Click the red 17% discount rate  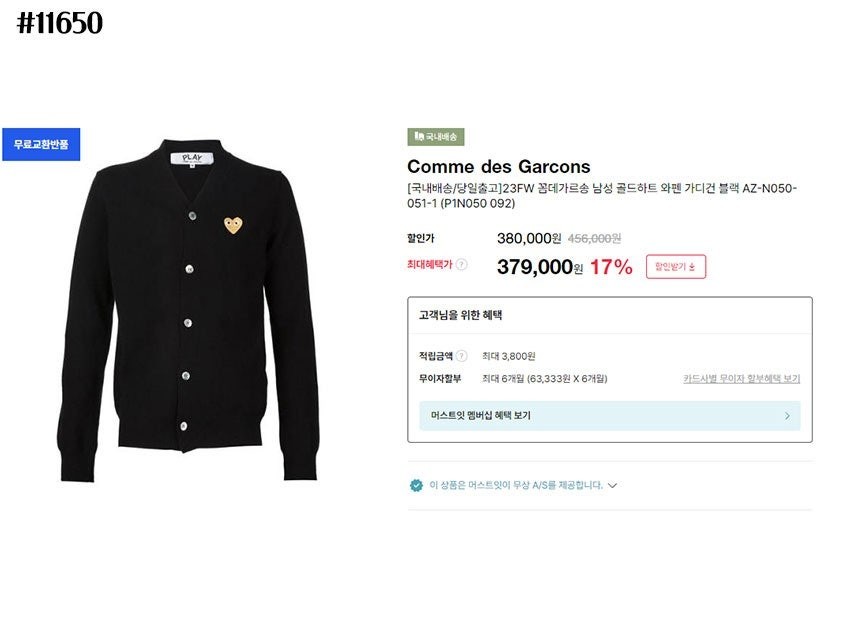click(611, 267)
